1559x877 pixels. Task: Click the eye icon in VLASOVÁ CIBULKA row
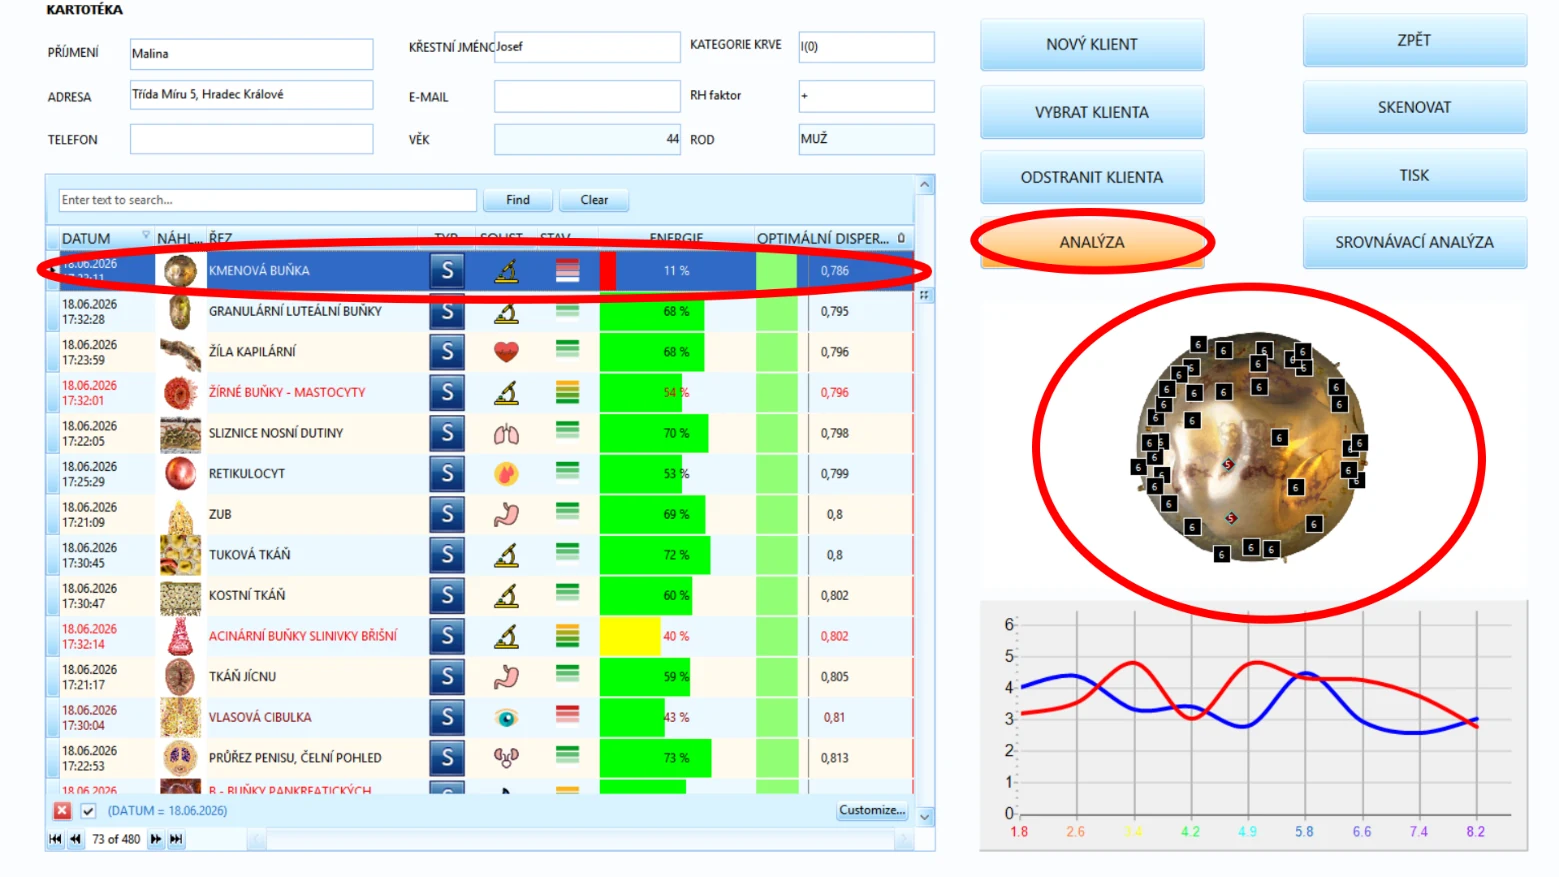pos(507,717)
